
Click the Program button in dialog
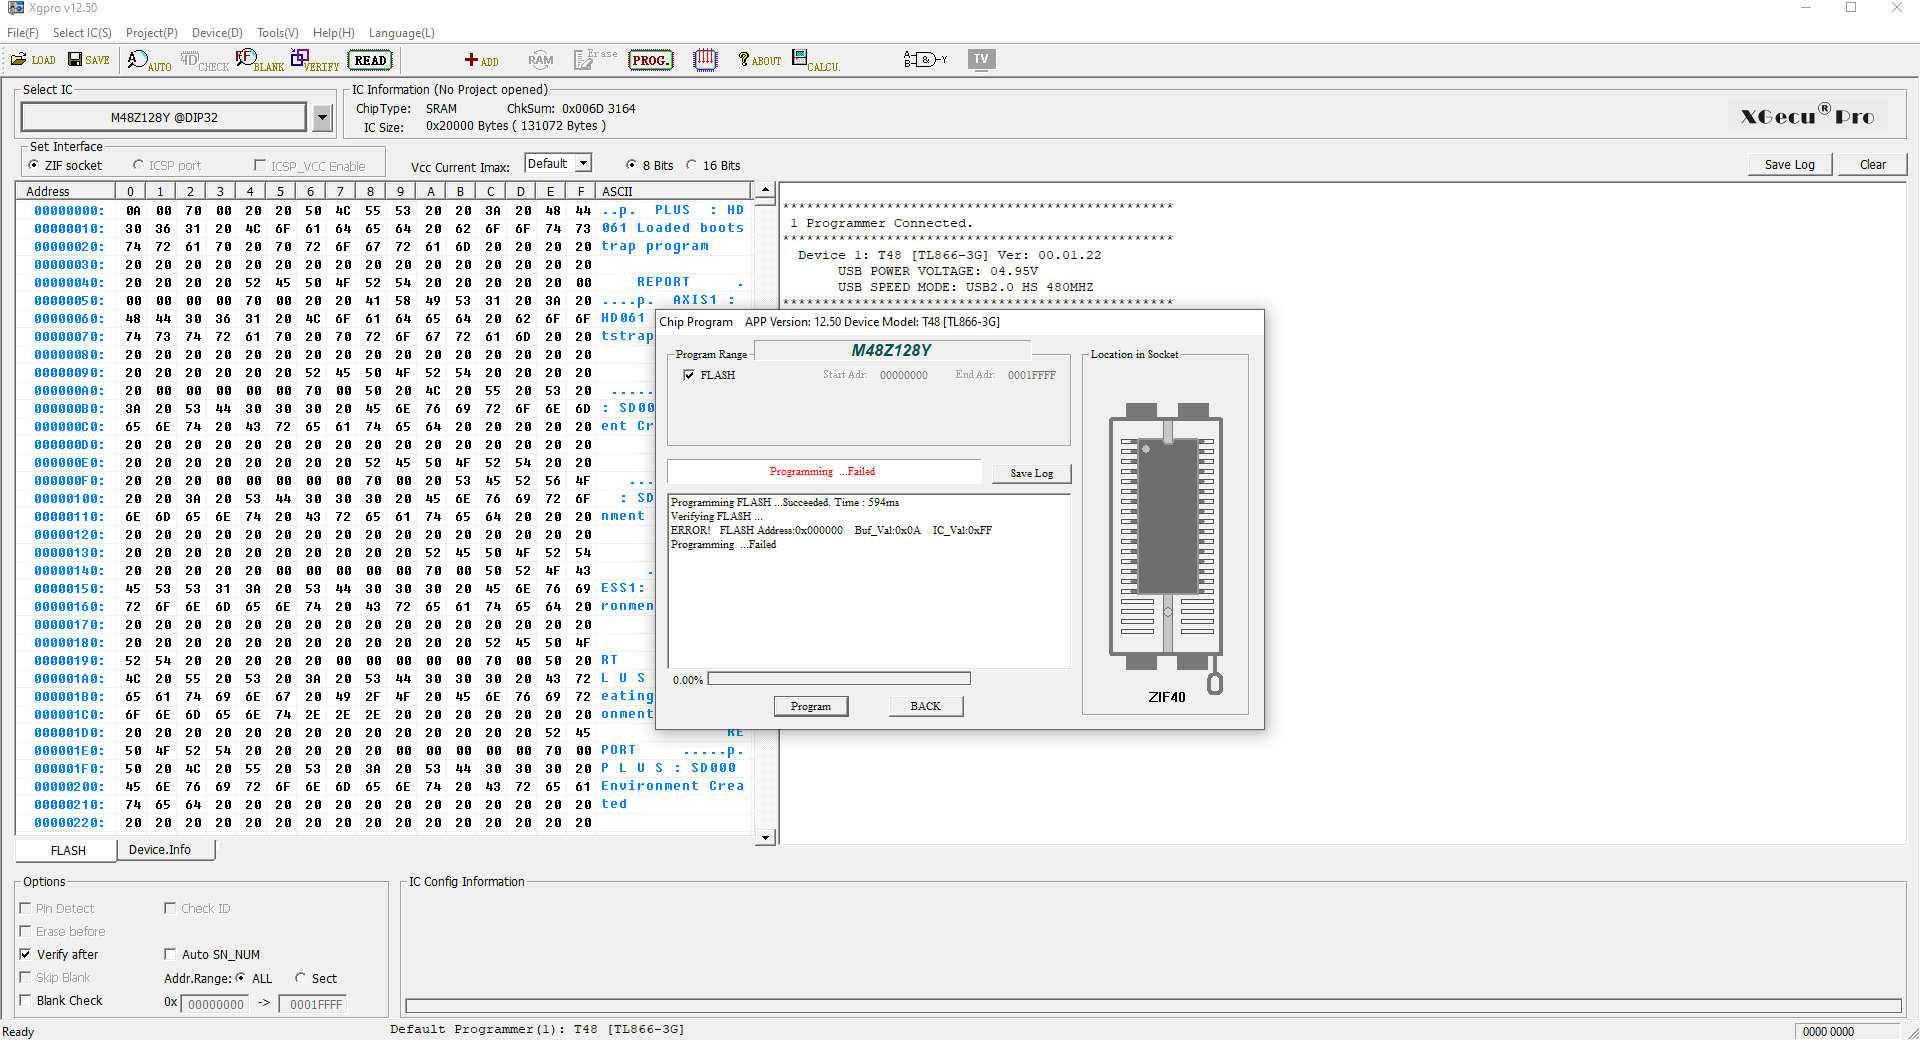click(x=810, y=706)
